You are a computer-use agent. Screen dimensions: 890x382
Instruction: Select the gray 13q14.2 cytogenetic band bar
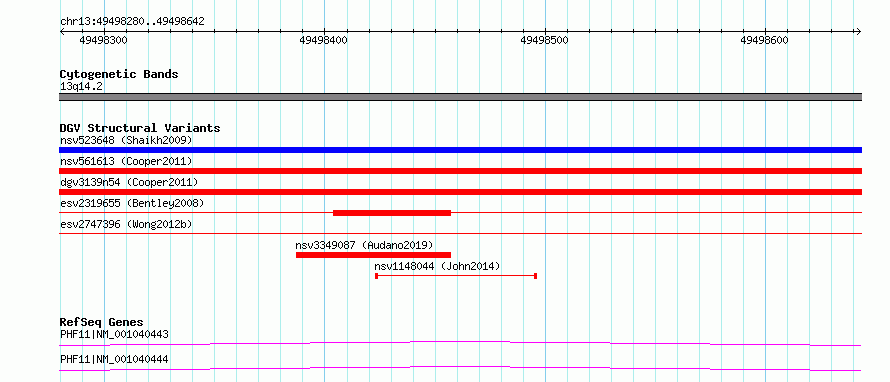point(460,97)
